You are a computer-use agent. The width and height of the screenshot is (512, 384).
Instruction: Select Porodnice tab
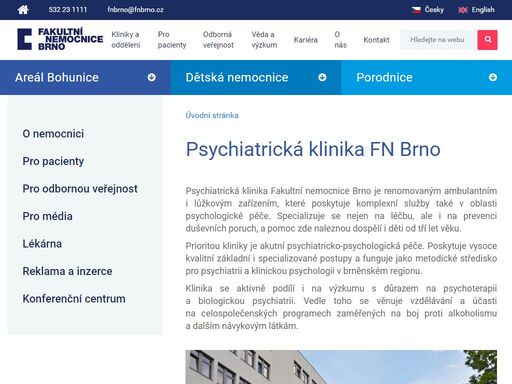point(427,77)
